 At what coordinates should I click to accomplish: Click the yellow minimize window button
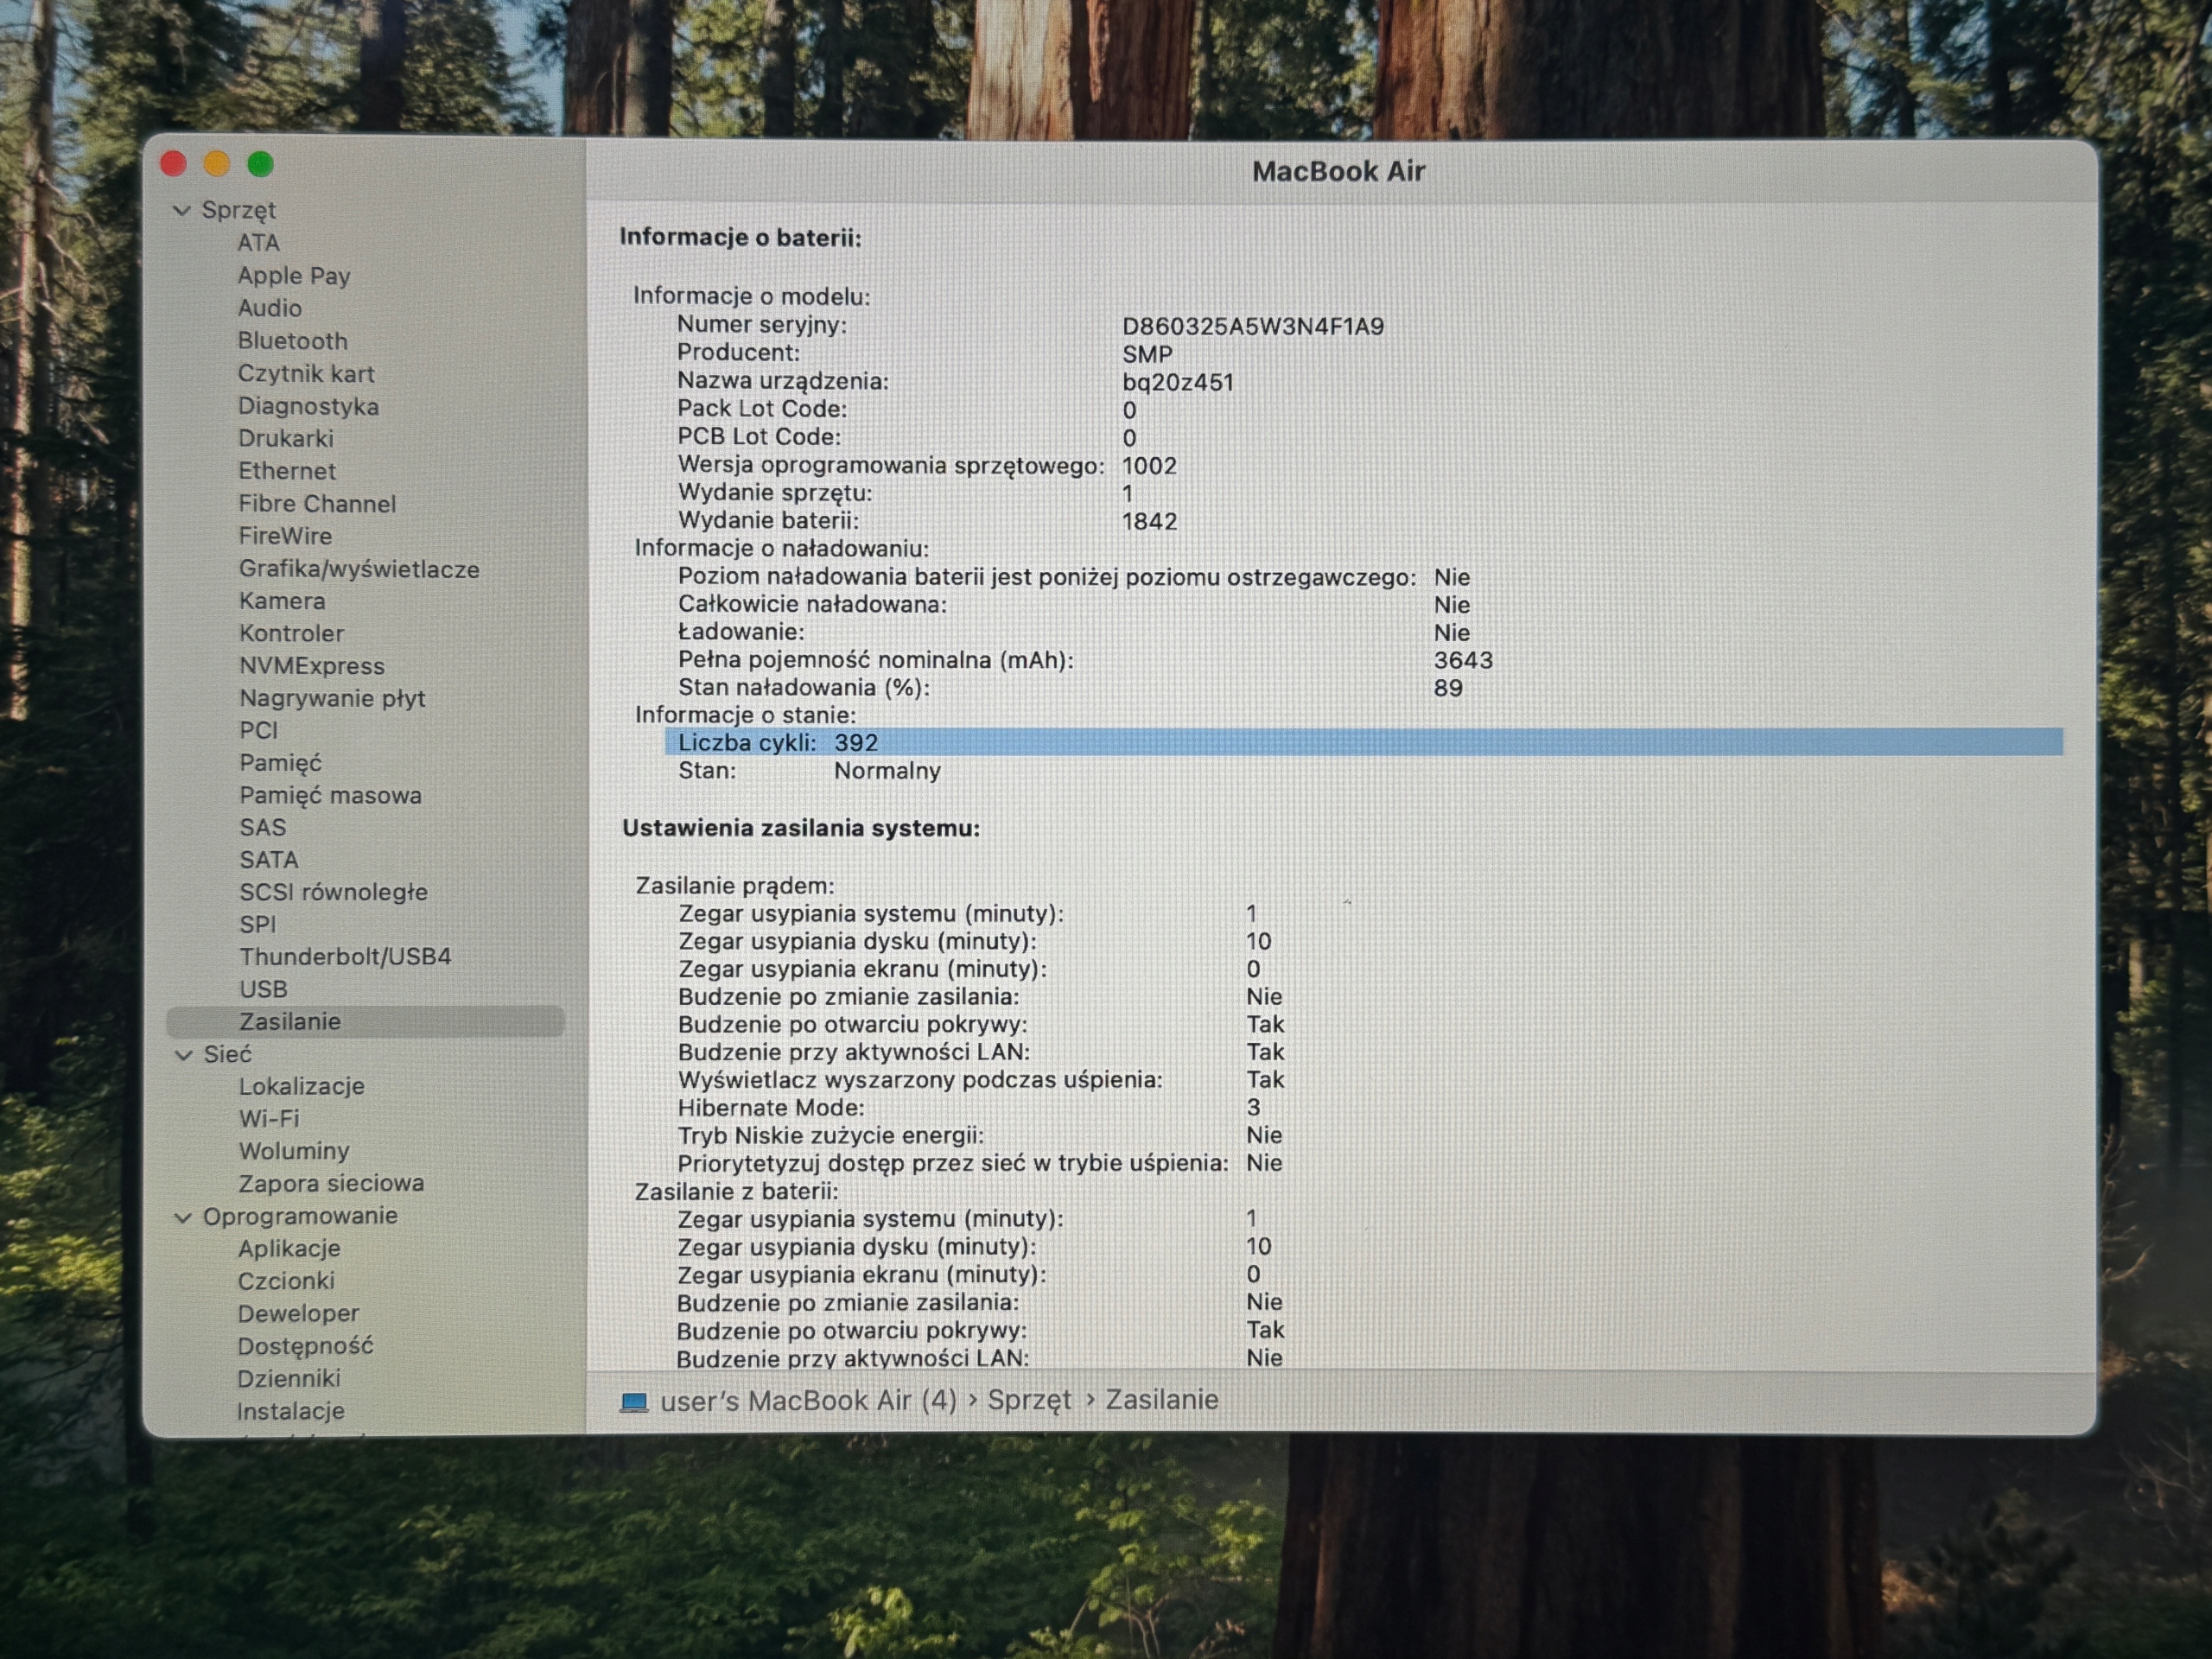click(217, 163)
